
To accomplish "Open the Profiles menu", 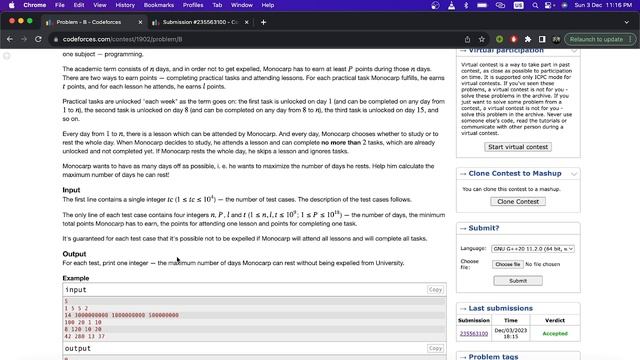I will 193,5.
